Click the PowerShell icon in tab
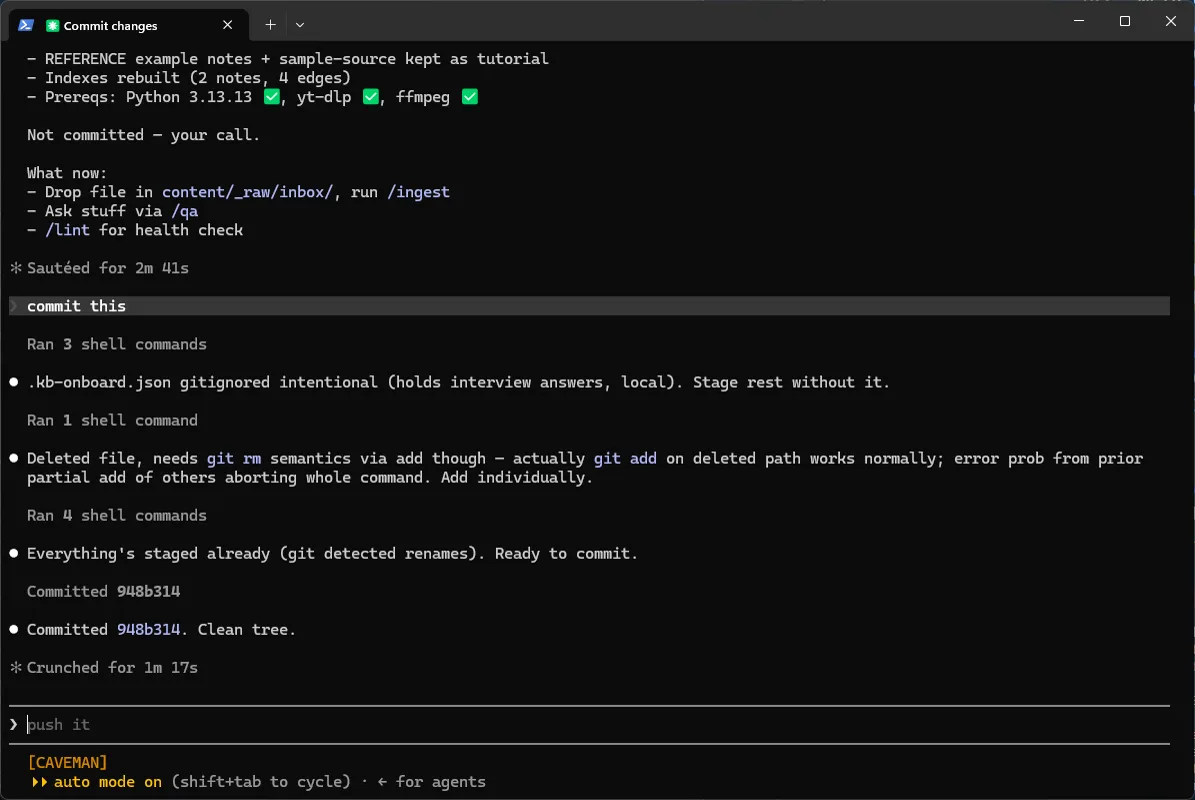Viewport: 1195px width, 800px height. tap(26, 25)
